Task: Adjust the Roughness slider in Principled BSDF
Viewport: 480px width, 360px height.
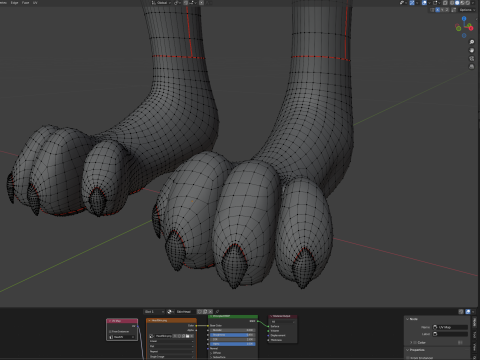Action: [x=233, y=335]
